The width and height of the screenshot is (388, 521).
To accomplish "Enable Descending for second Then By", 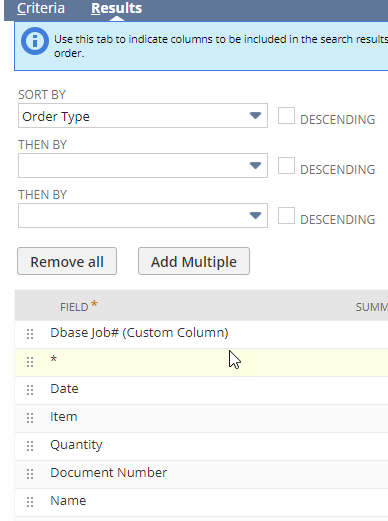I will (x=286, y=216).
